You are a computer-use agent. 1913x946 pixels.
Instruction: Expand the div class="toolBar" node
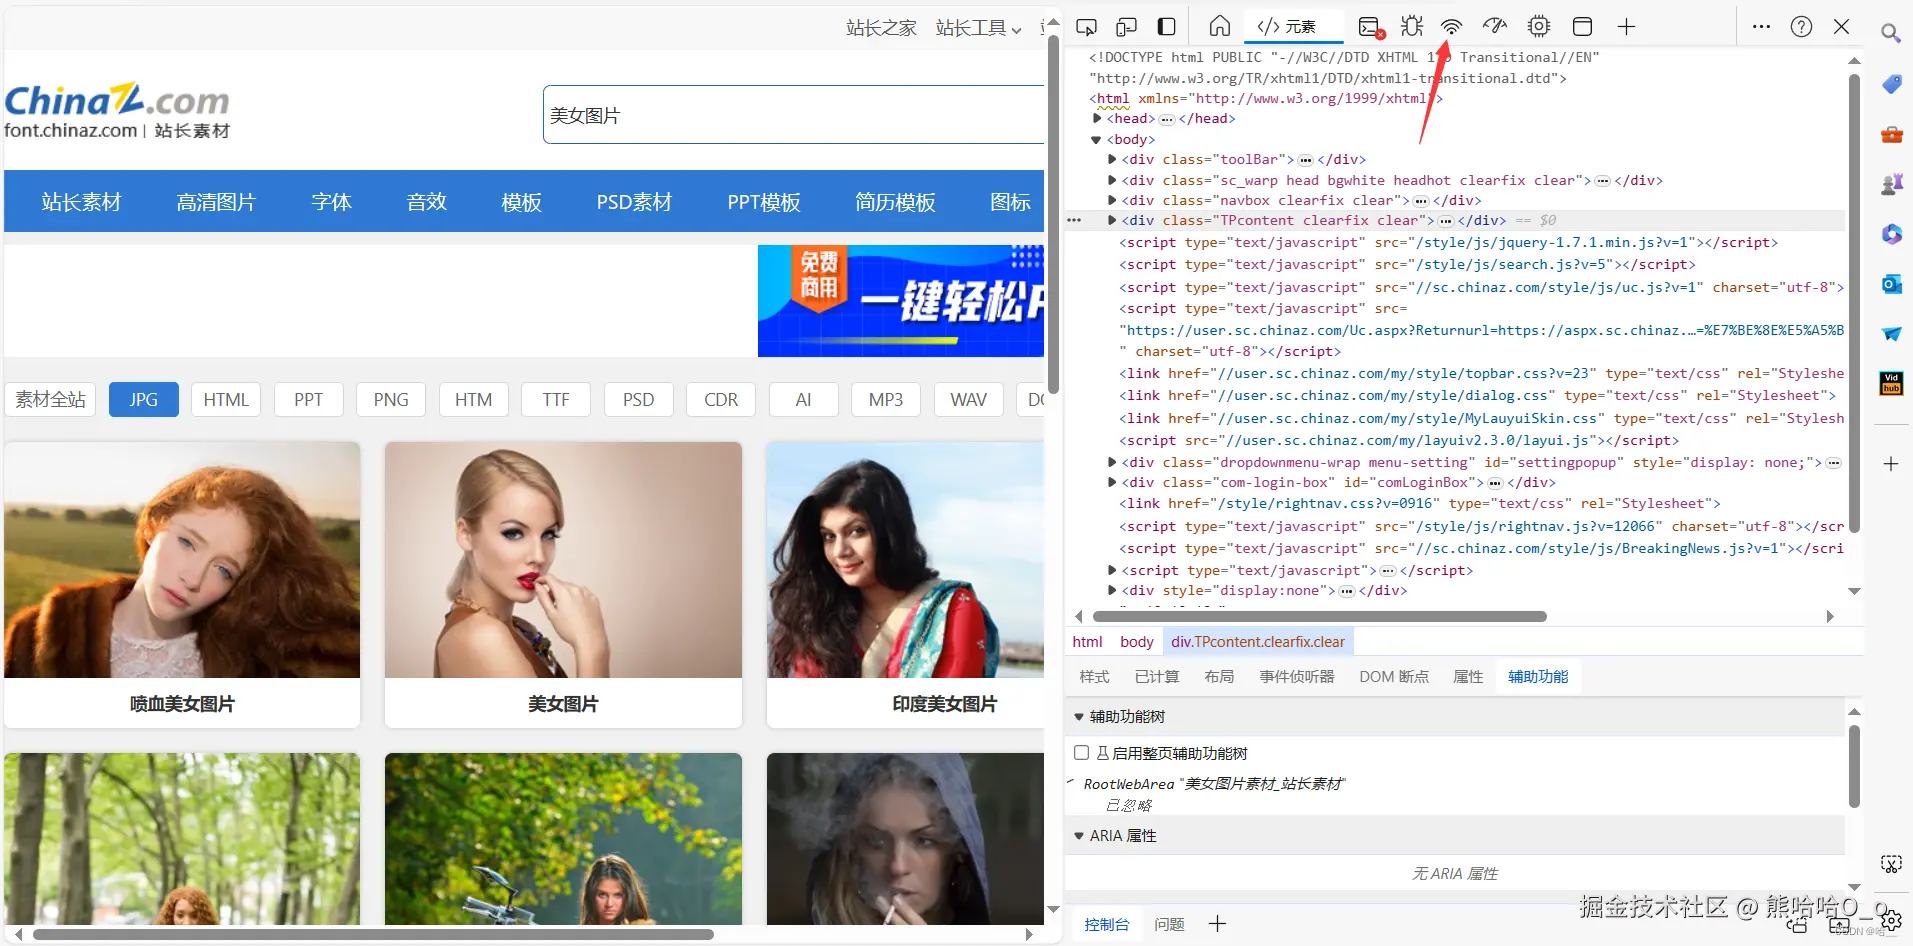(x=1112, y=159)
